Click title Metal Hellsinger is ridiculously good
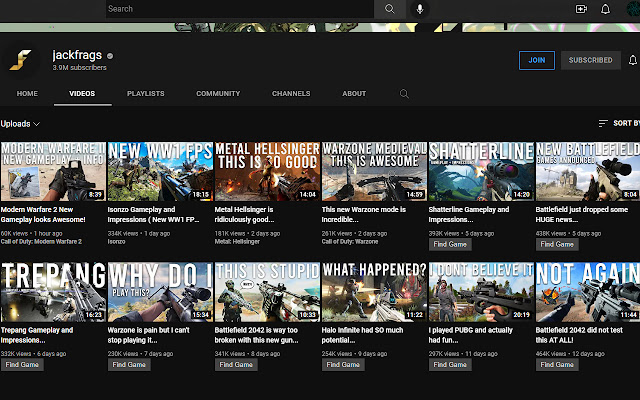Image resolution: width=640 pixels, height=400 pixels. (244, 214)
